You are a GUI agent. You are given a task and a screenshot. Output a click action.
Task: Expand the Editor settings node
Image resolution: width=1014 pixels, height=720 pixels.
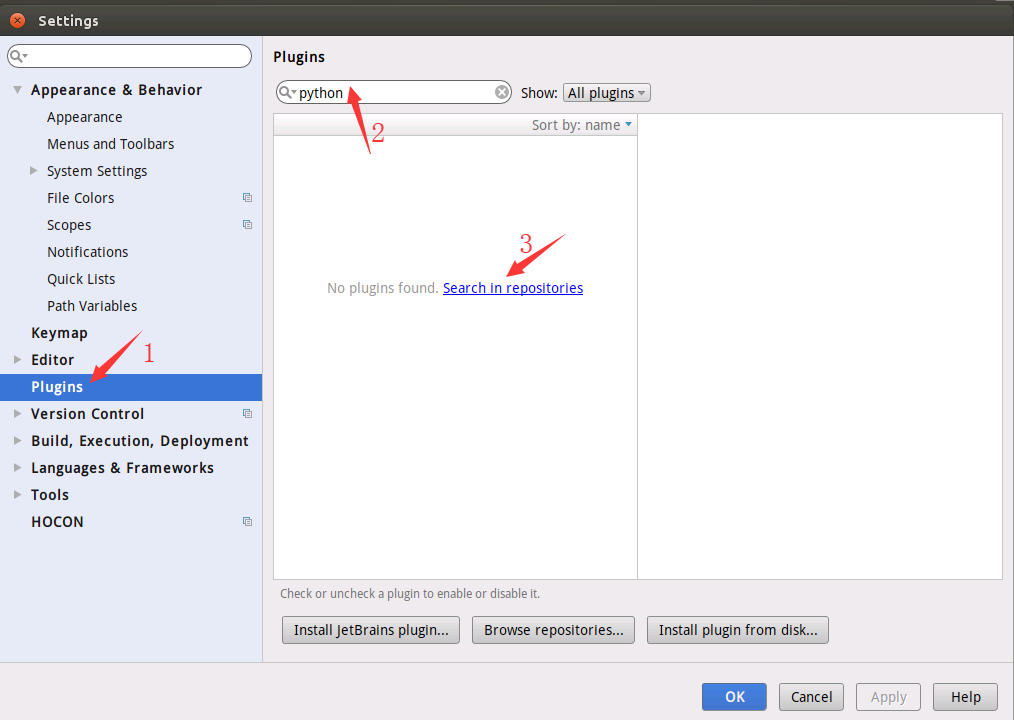pos(17,360)
